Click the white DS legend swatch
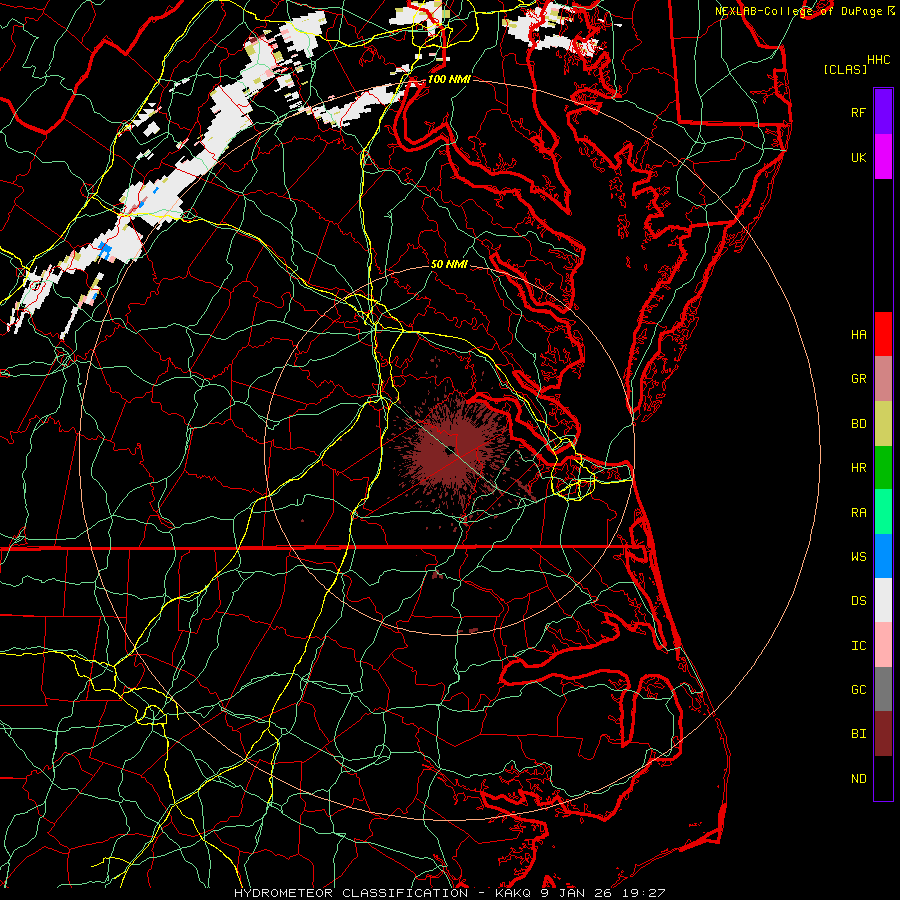Viewport: 900px width, 900px height. pyautogui.click(x=883, y=600)
